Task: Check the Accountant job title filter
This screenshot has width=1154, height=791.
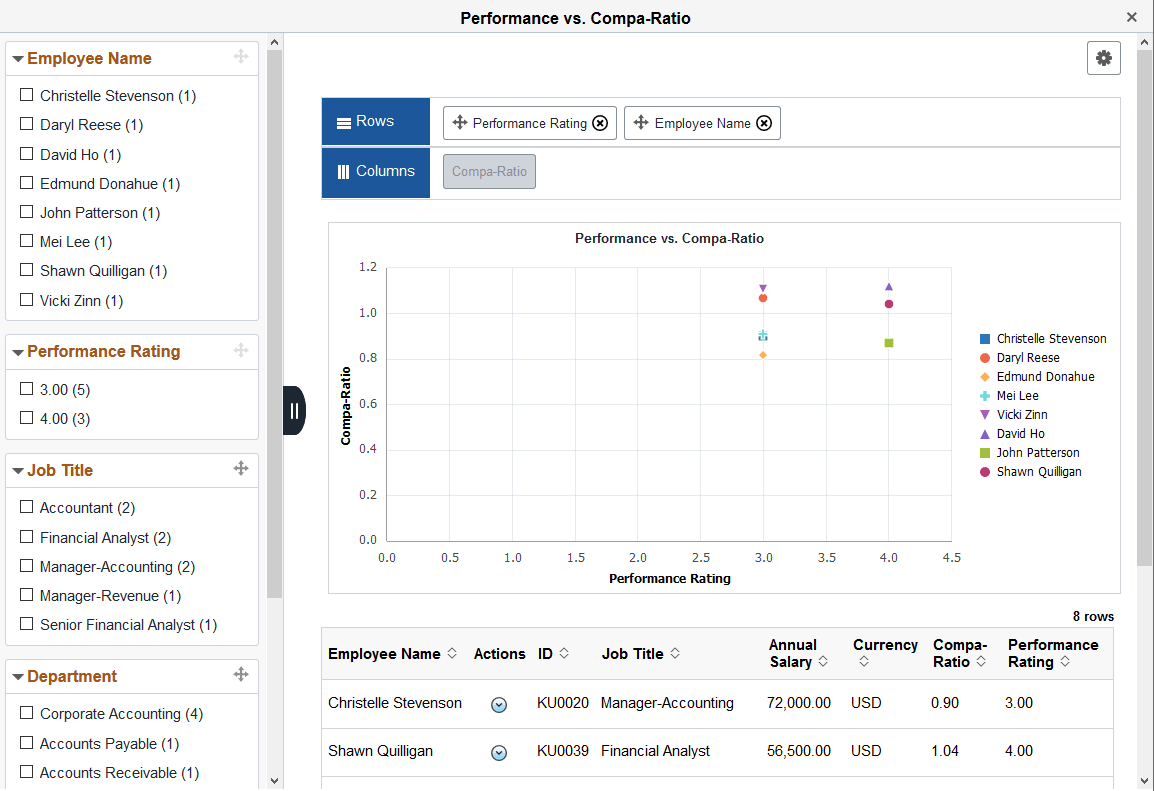Action: [x=26, y=507]
